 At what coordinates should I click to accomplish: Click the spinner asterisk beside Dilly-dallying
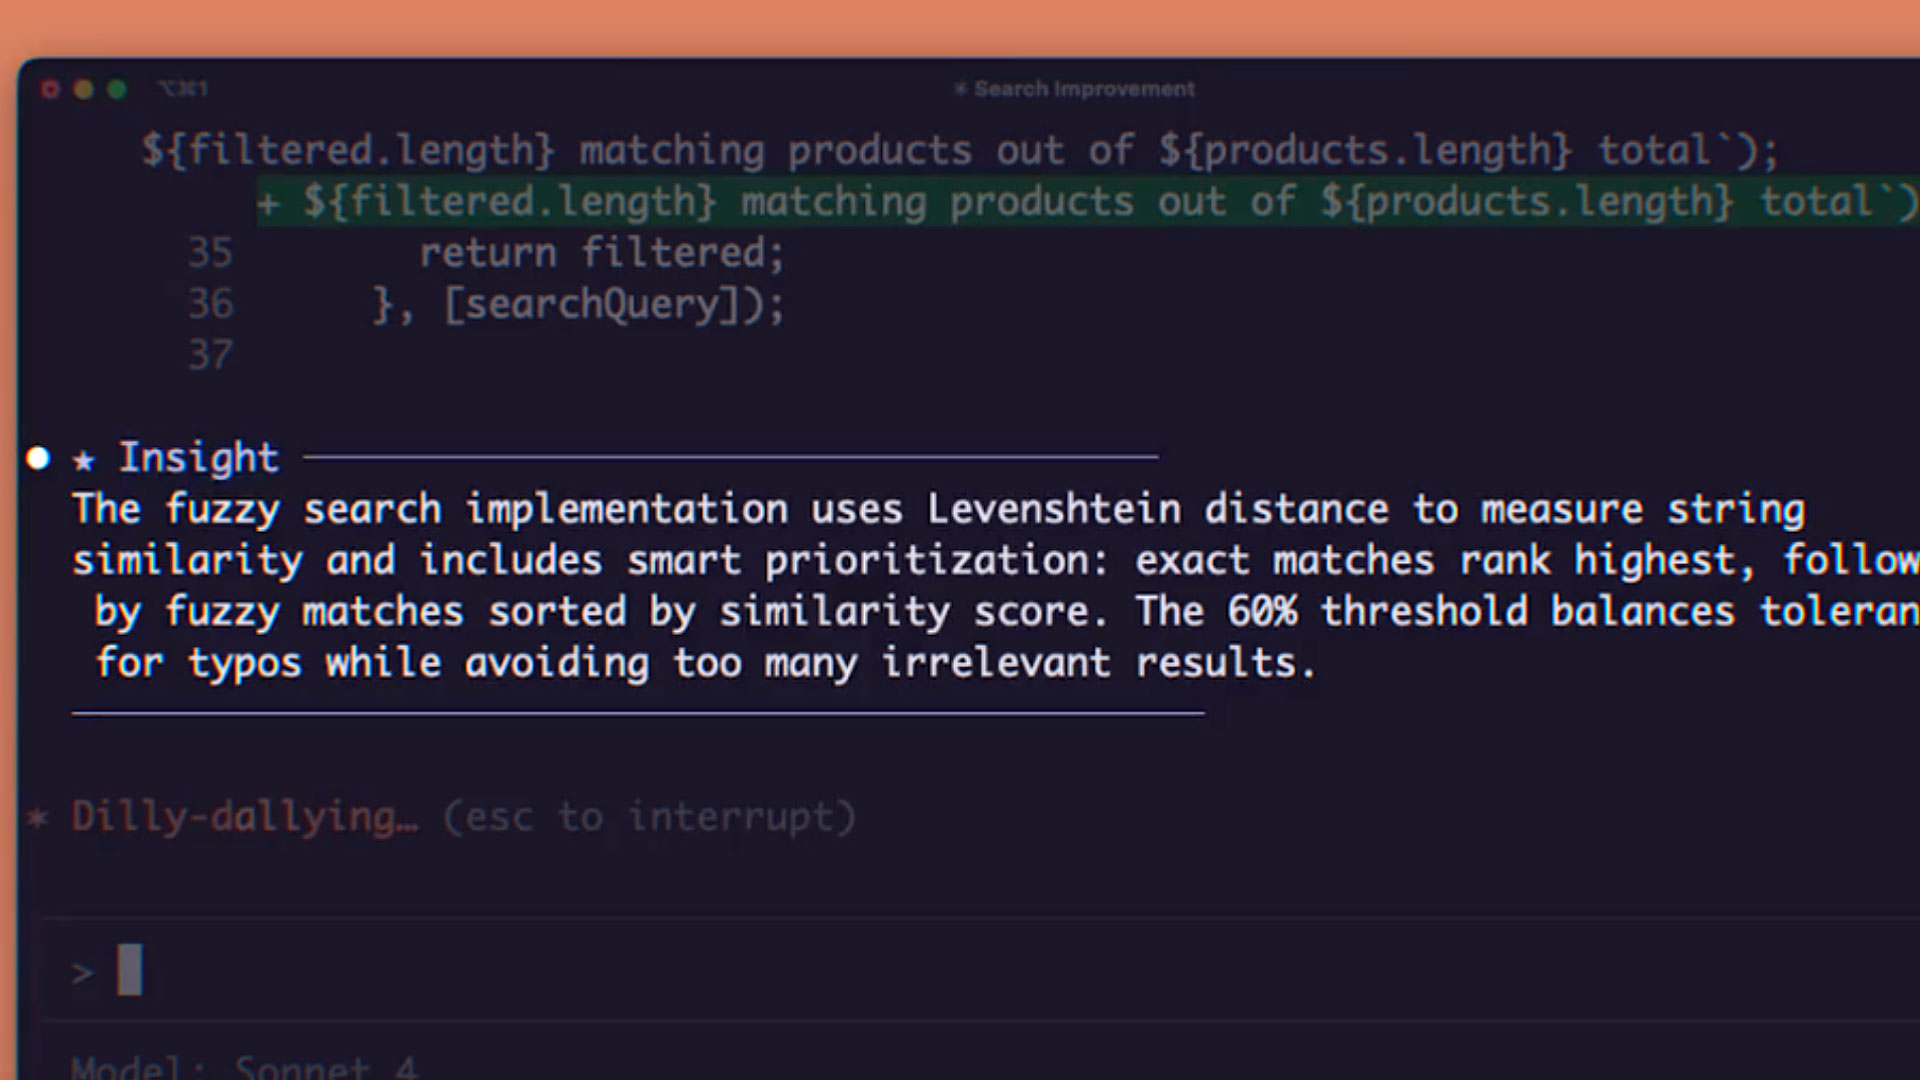[38, 818]
